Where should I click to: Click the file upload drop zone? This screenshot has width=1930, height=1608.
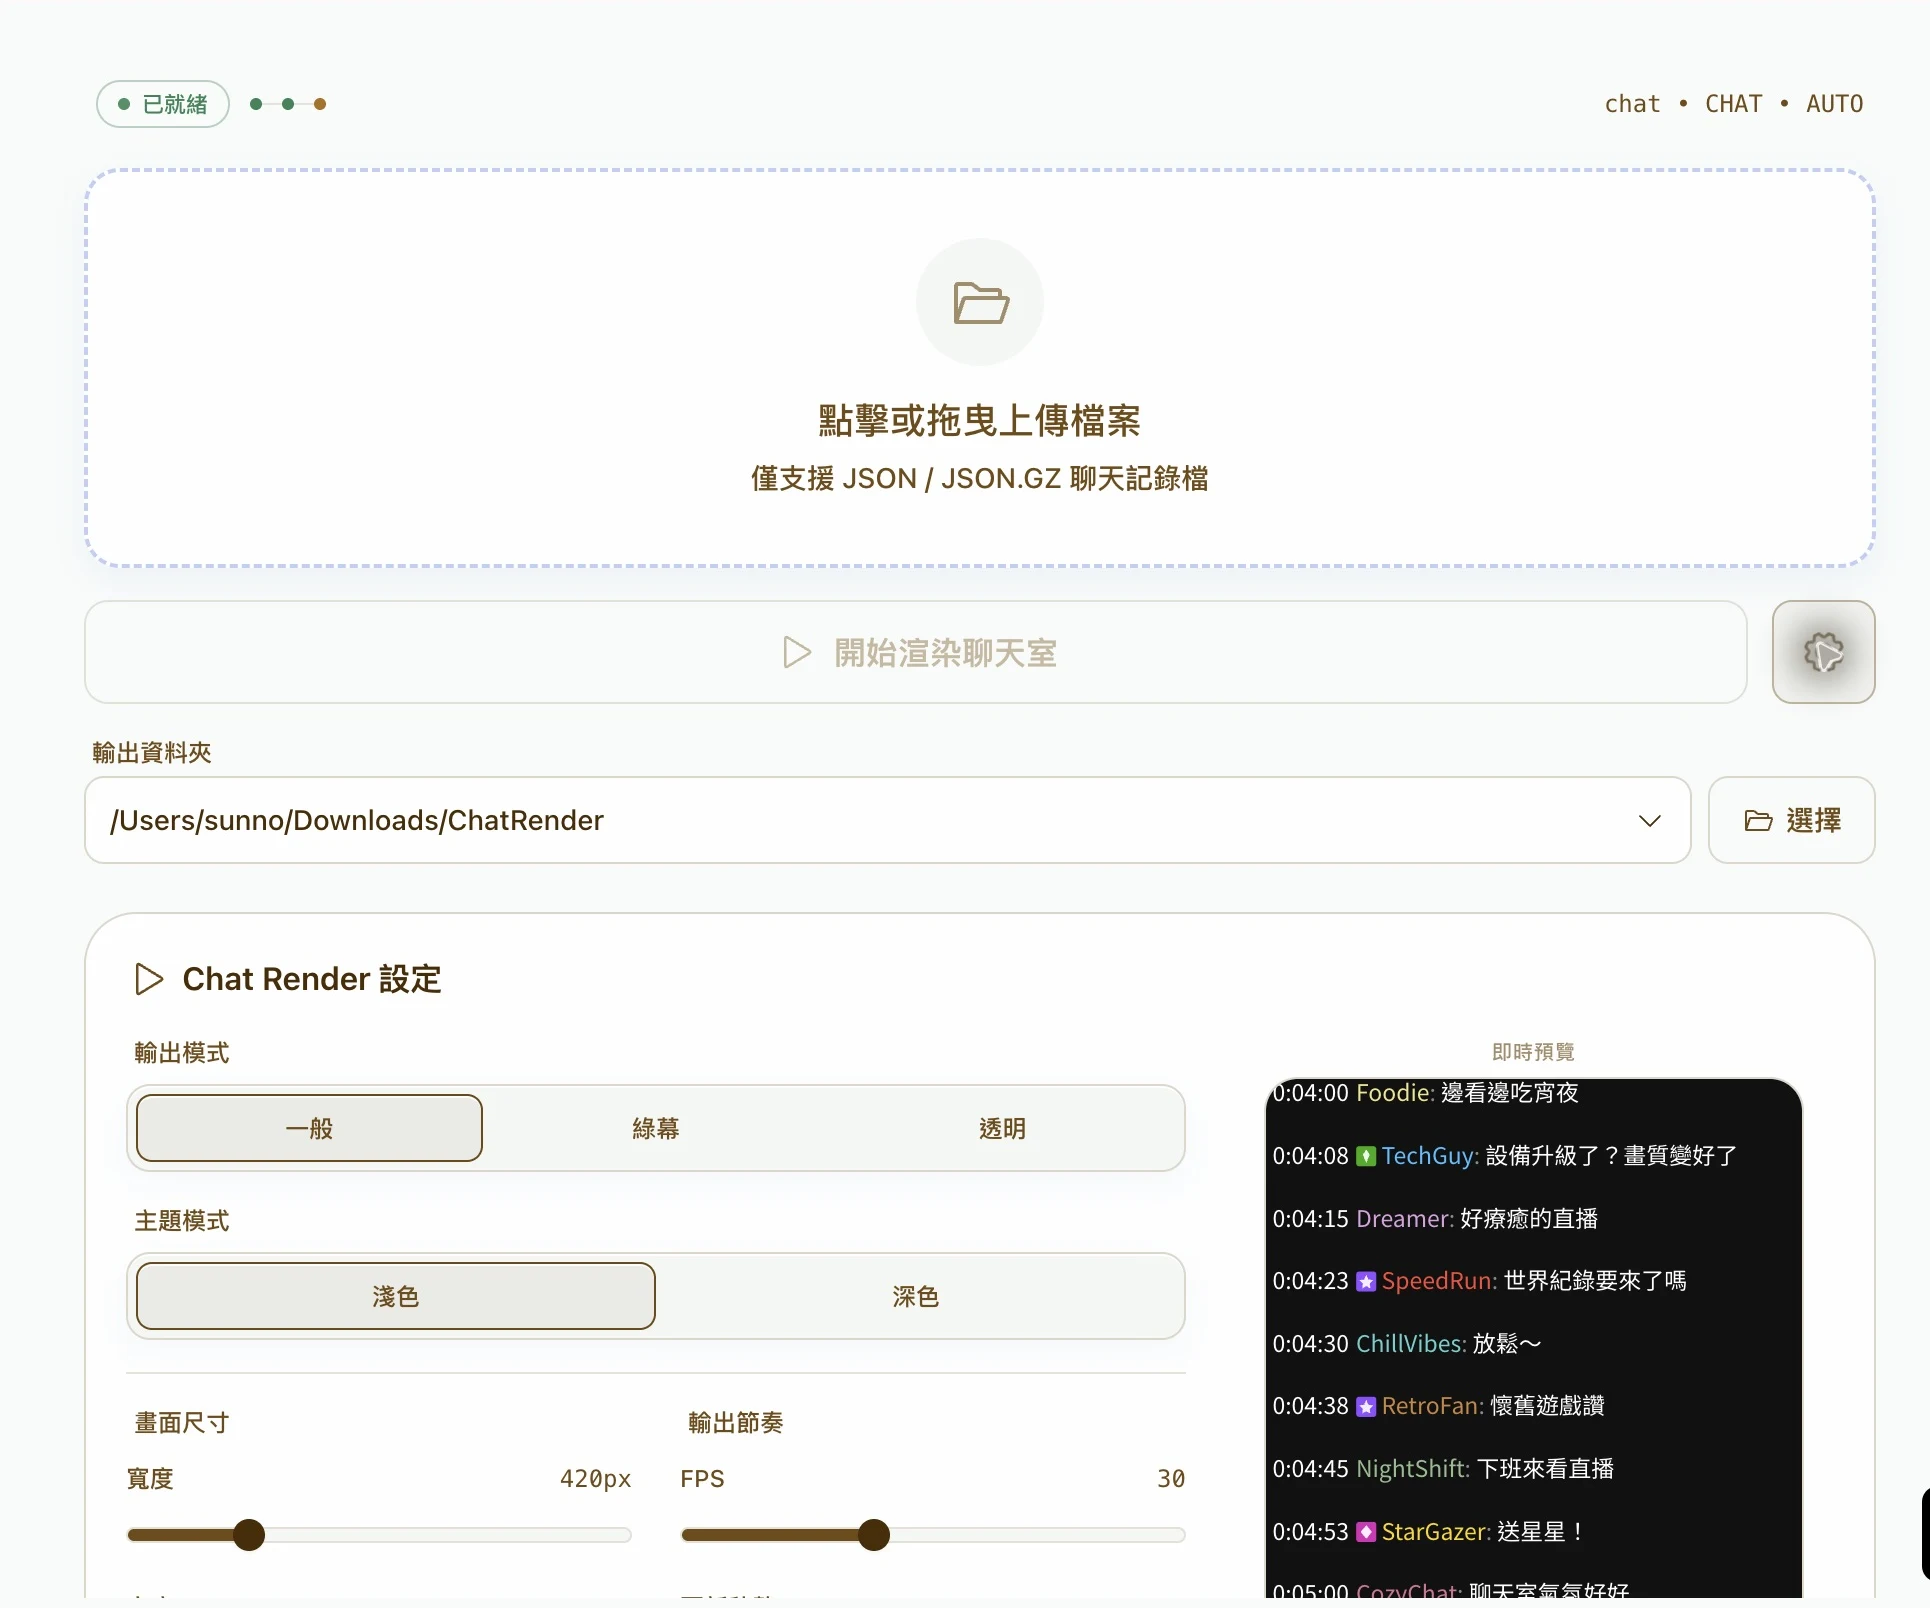coord(980,368)
